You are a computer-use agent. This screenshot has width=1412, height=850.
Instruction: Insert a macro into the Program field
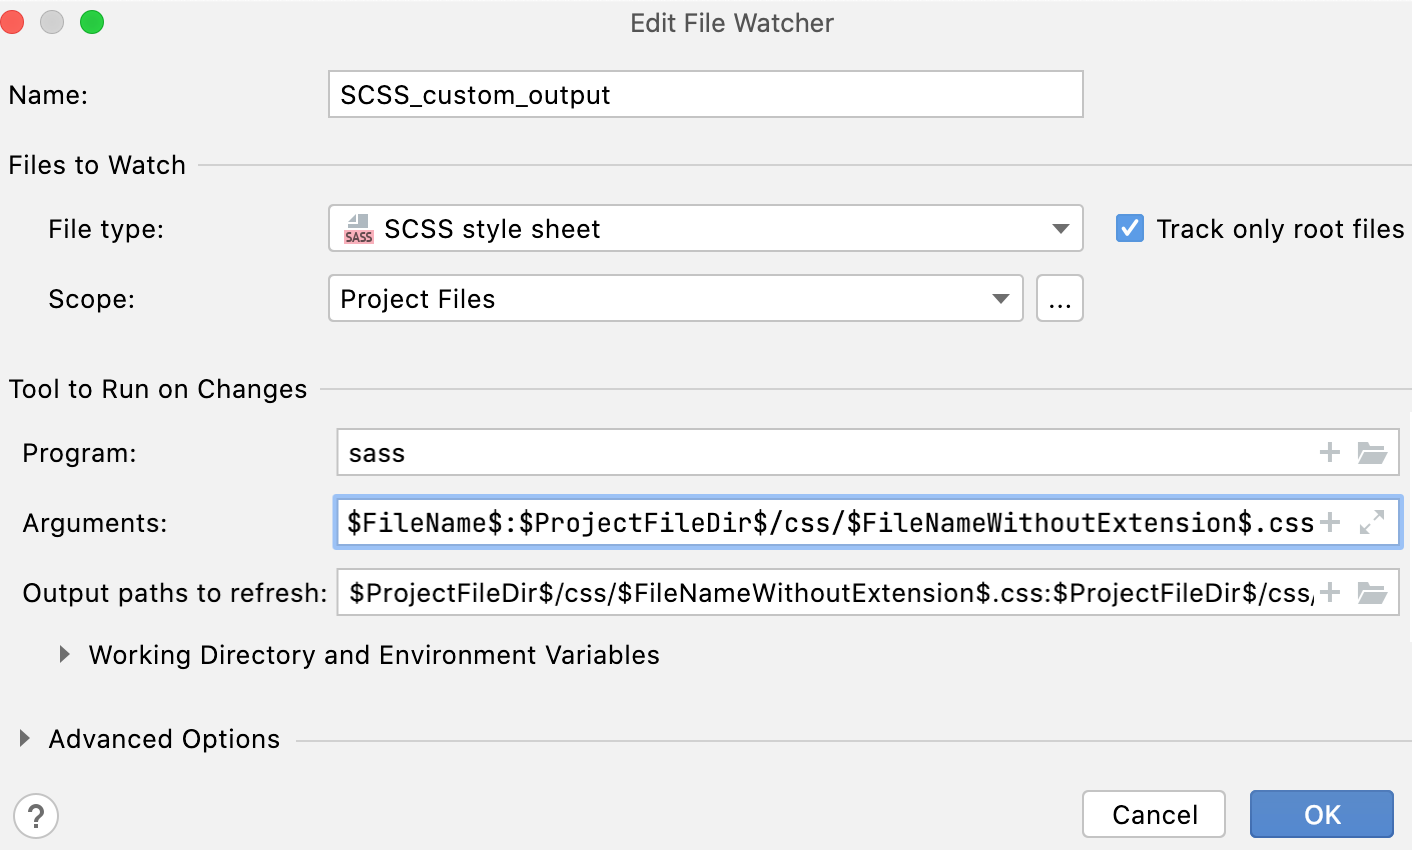[1329, 452]
